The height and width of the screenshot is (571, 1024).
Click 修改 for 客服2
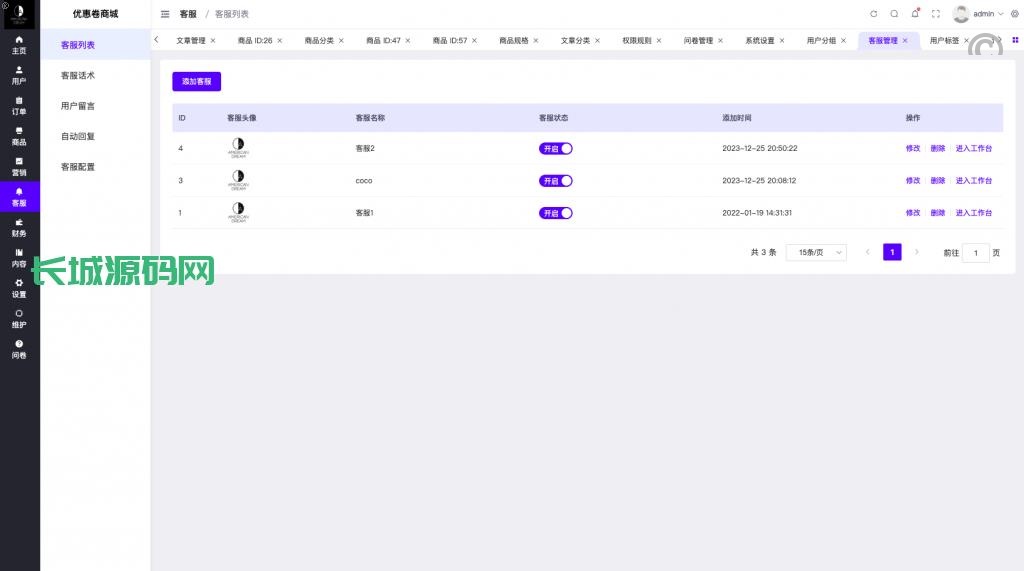(x=913, y=148)
